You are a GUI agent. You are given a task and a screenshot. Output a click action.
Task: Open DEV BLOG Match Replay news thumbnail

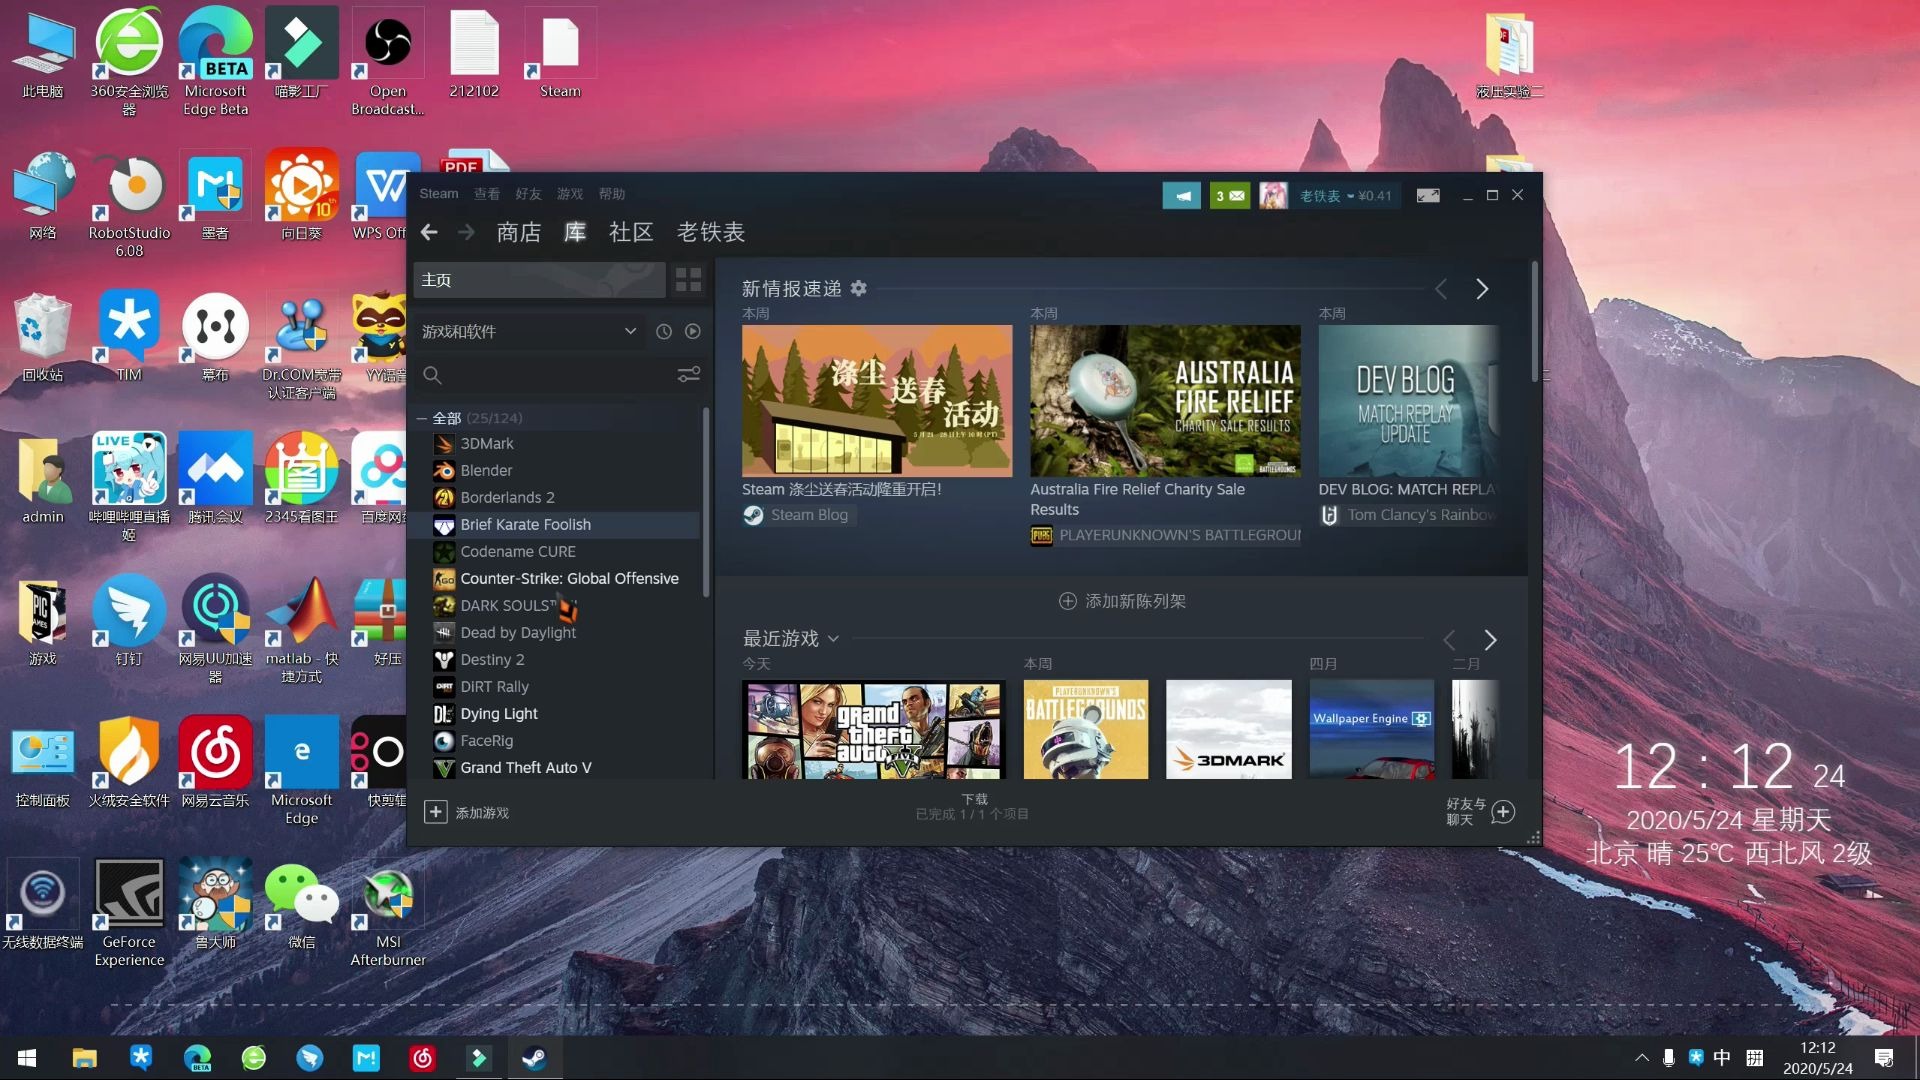click(x=1408, y=400)
